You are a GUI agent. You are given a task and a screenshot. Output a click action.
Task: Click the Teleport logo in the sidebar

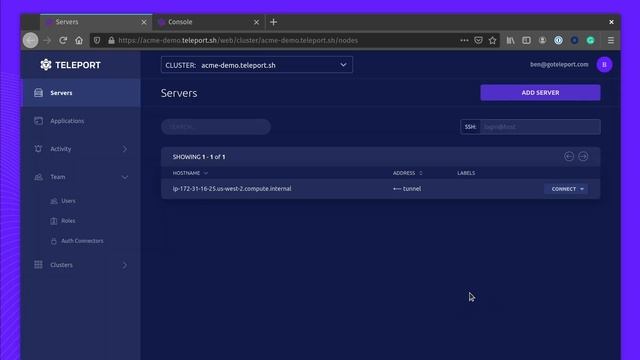(70, 65)
